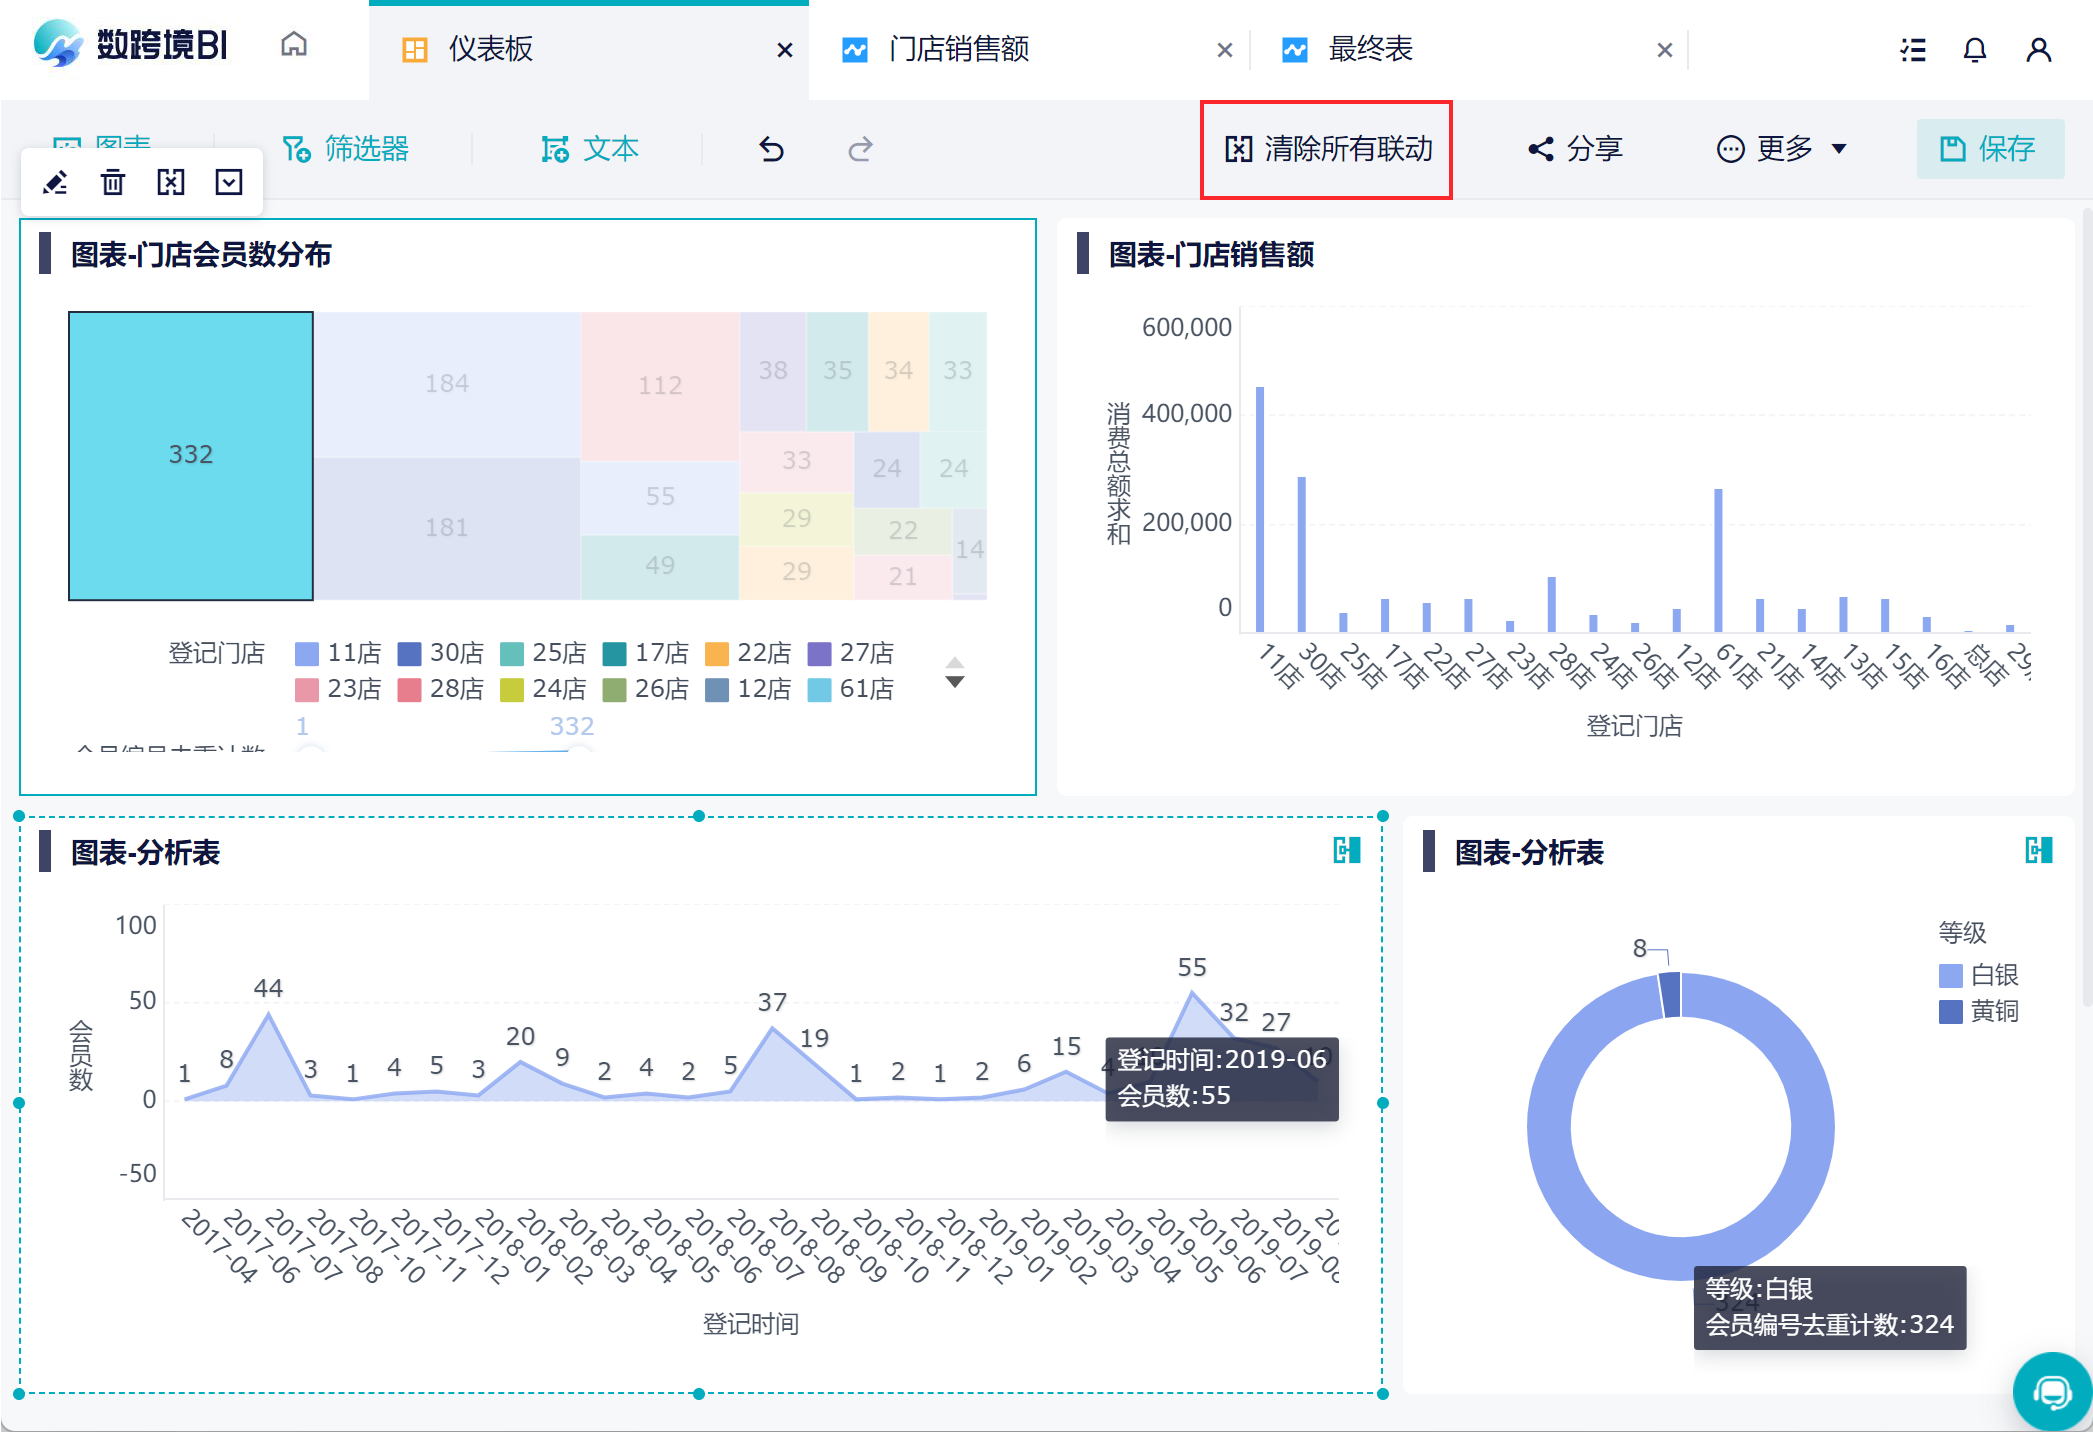
Task: Click the 保存 button
Action: point(1989,150)
